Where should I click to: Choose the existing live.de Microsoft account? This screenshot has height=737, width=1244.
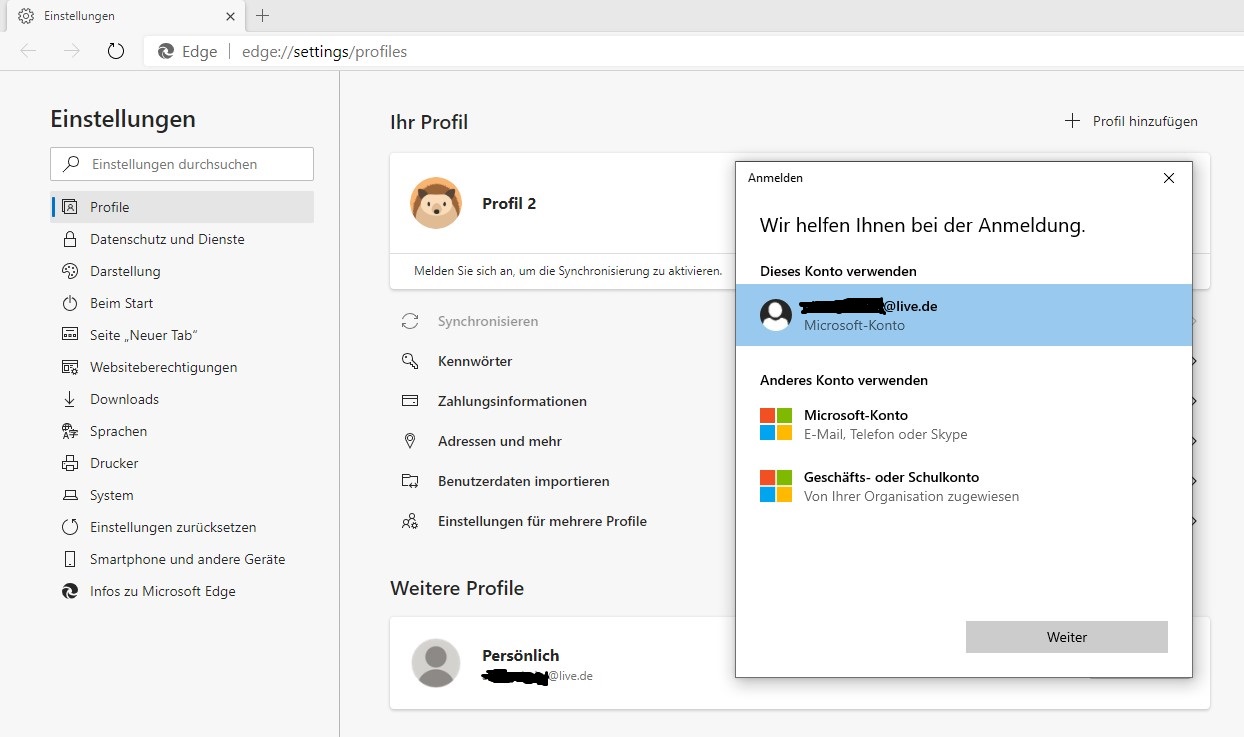(x=964, y=315)
